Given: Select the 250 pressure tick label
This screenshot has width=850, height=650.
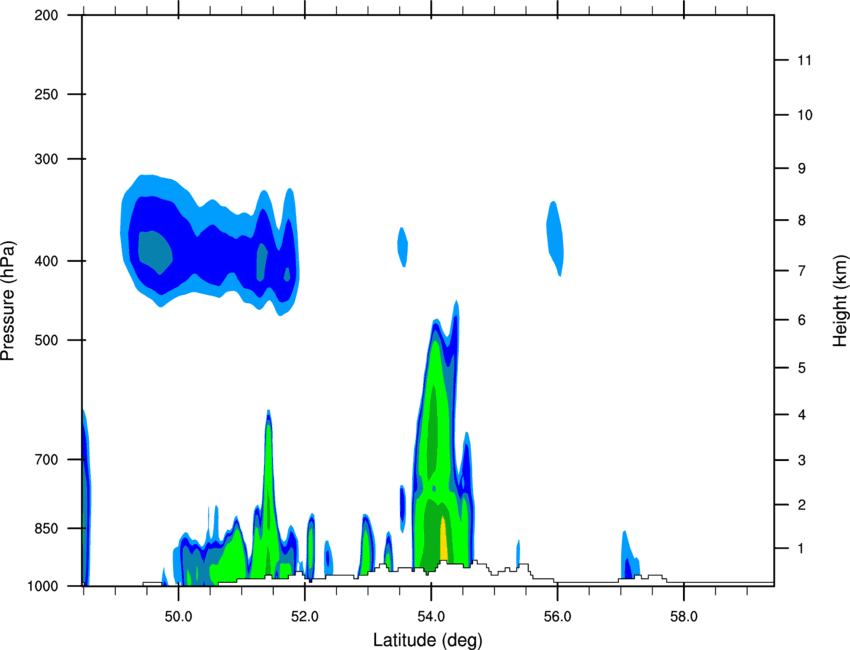Looking at the screenshot, I should pos(46,94).
